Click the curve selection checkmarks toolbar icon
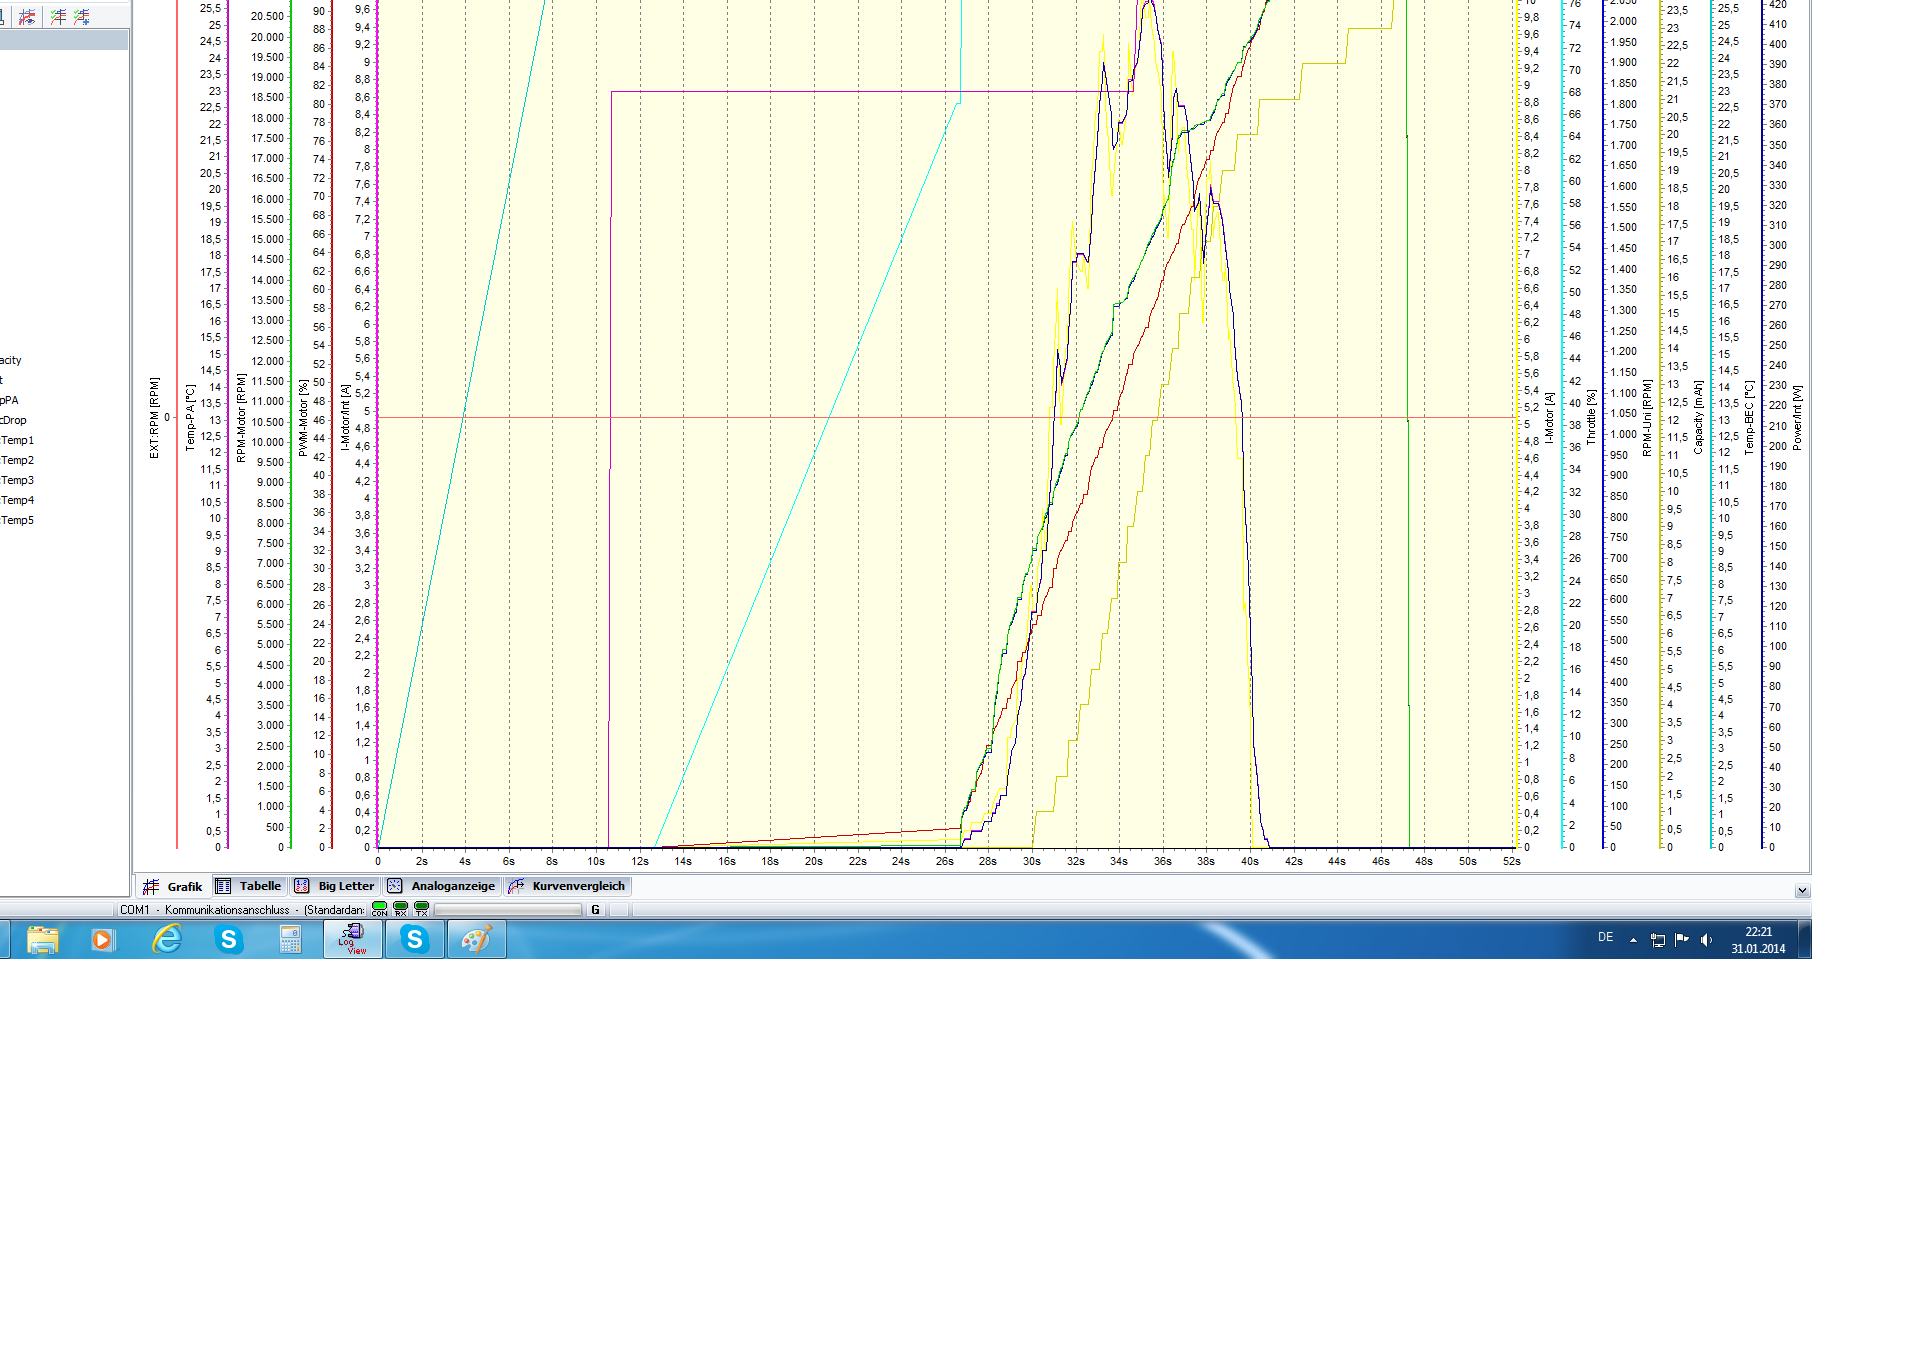 point(59,17)
